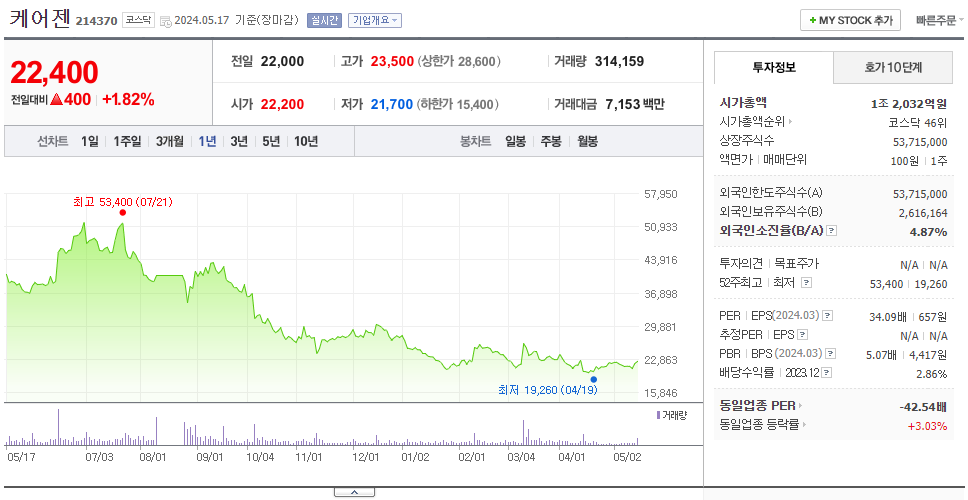Viewport: 968px width, 500px height.
Task: Click the 고가 value 23,500
Action: 392,62
